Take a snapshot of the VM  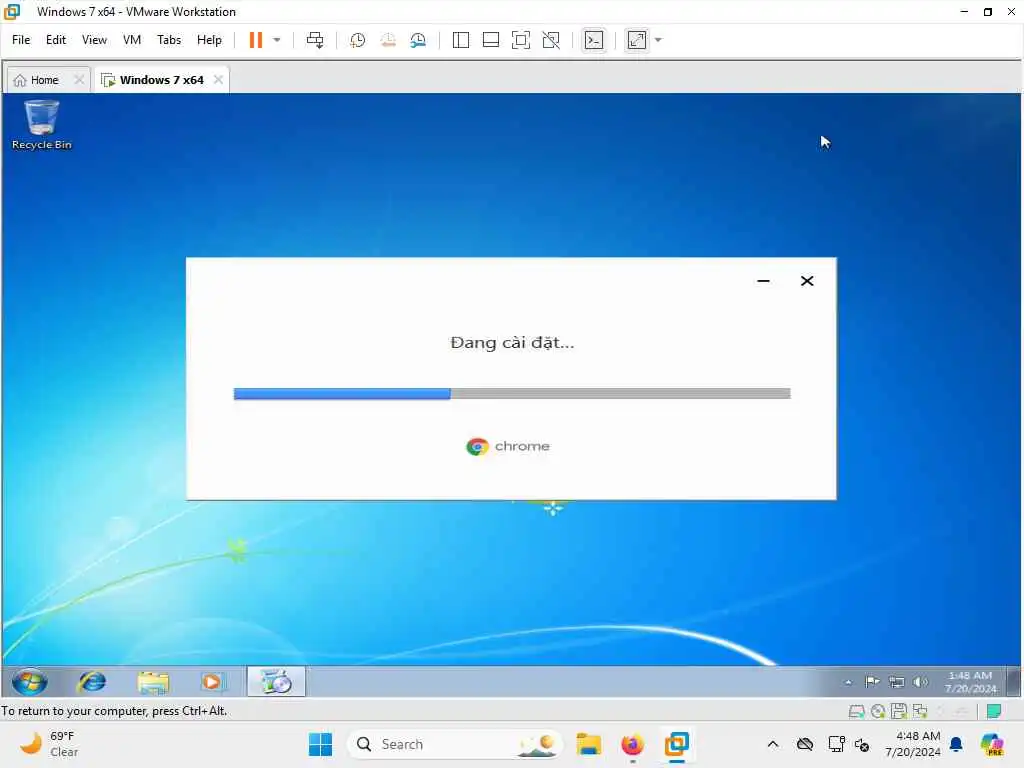(357, 40)
